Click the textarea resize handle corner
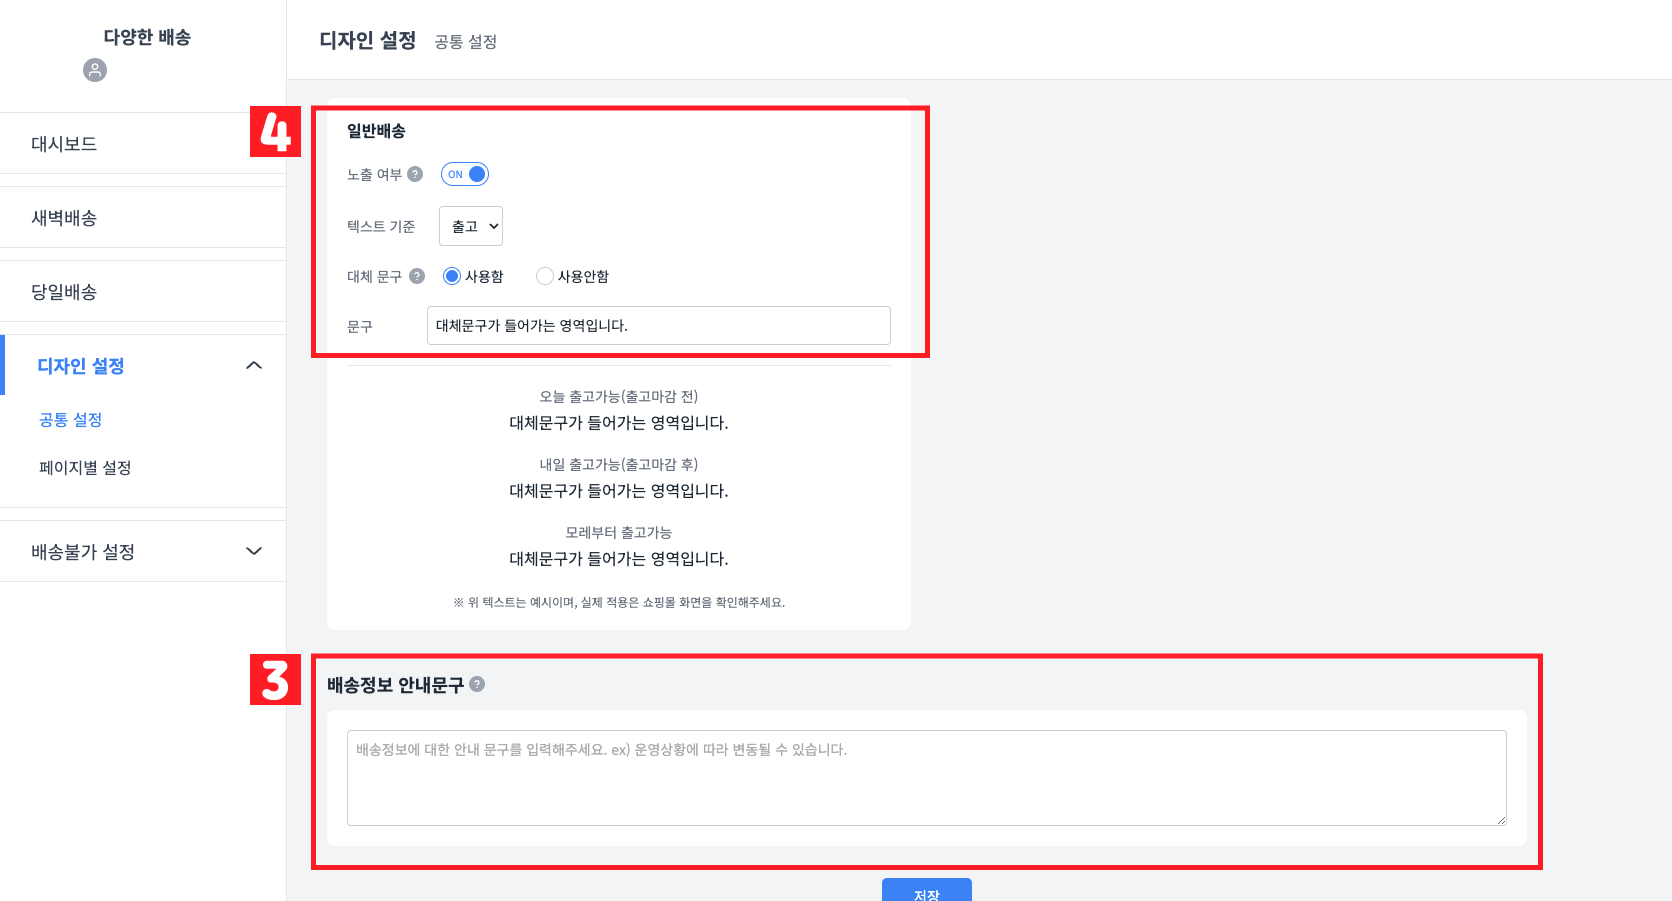 tap(1501, 820)
